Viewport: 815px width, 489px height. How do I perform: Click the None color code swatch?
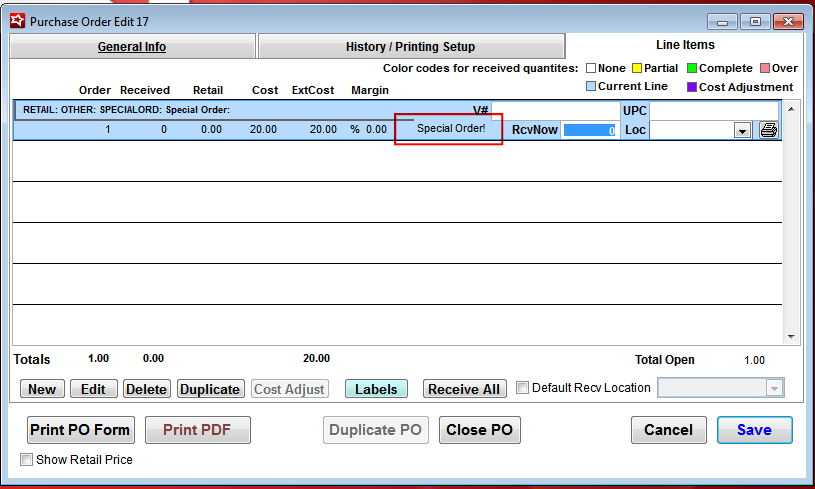click(591, 68)
